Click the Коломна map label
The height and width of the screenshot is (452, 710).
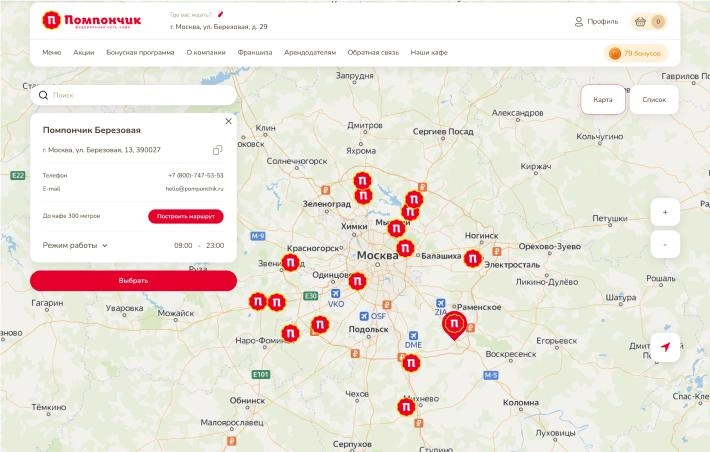(x=521, y=402)
